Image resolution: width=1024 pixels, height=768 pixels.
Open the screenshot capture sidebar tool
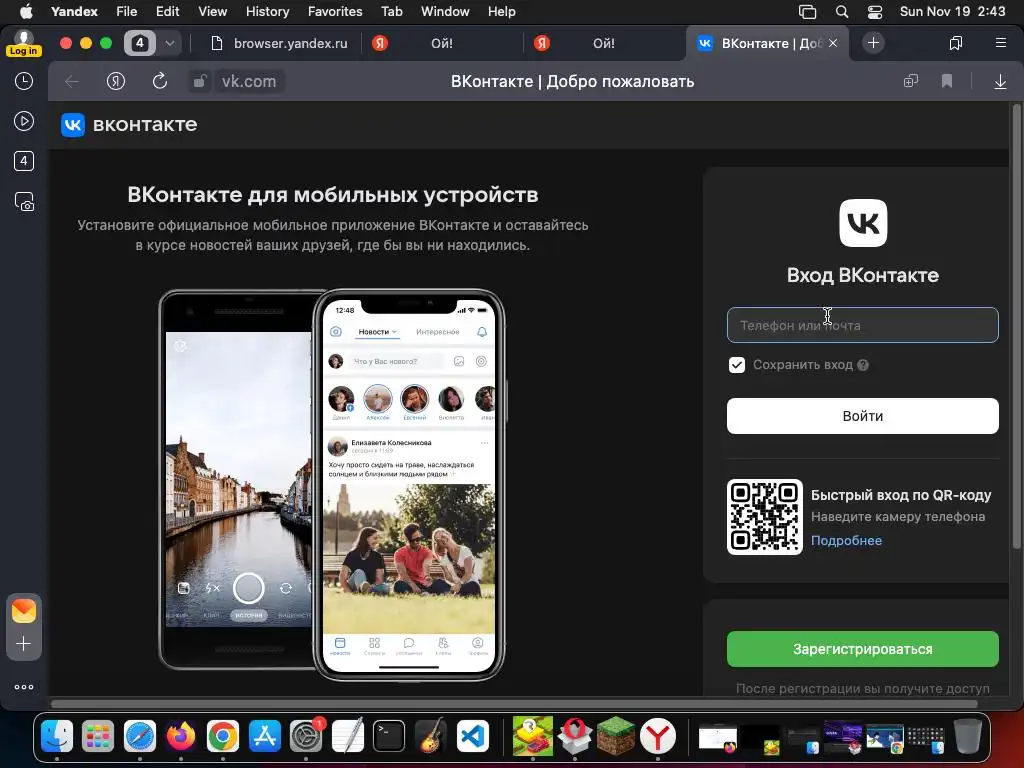[x=24, y=201]
